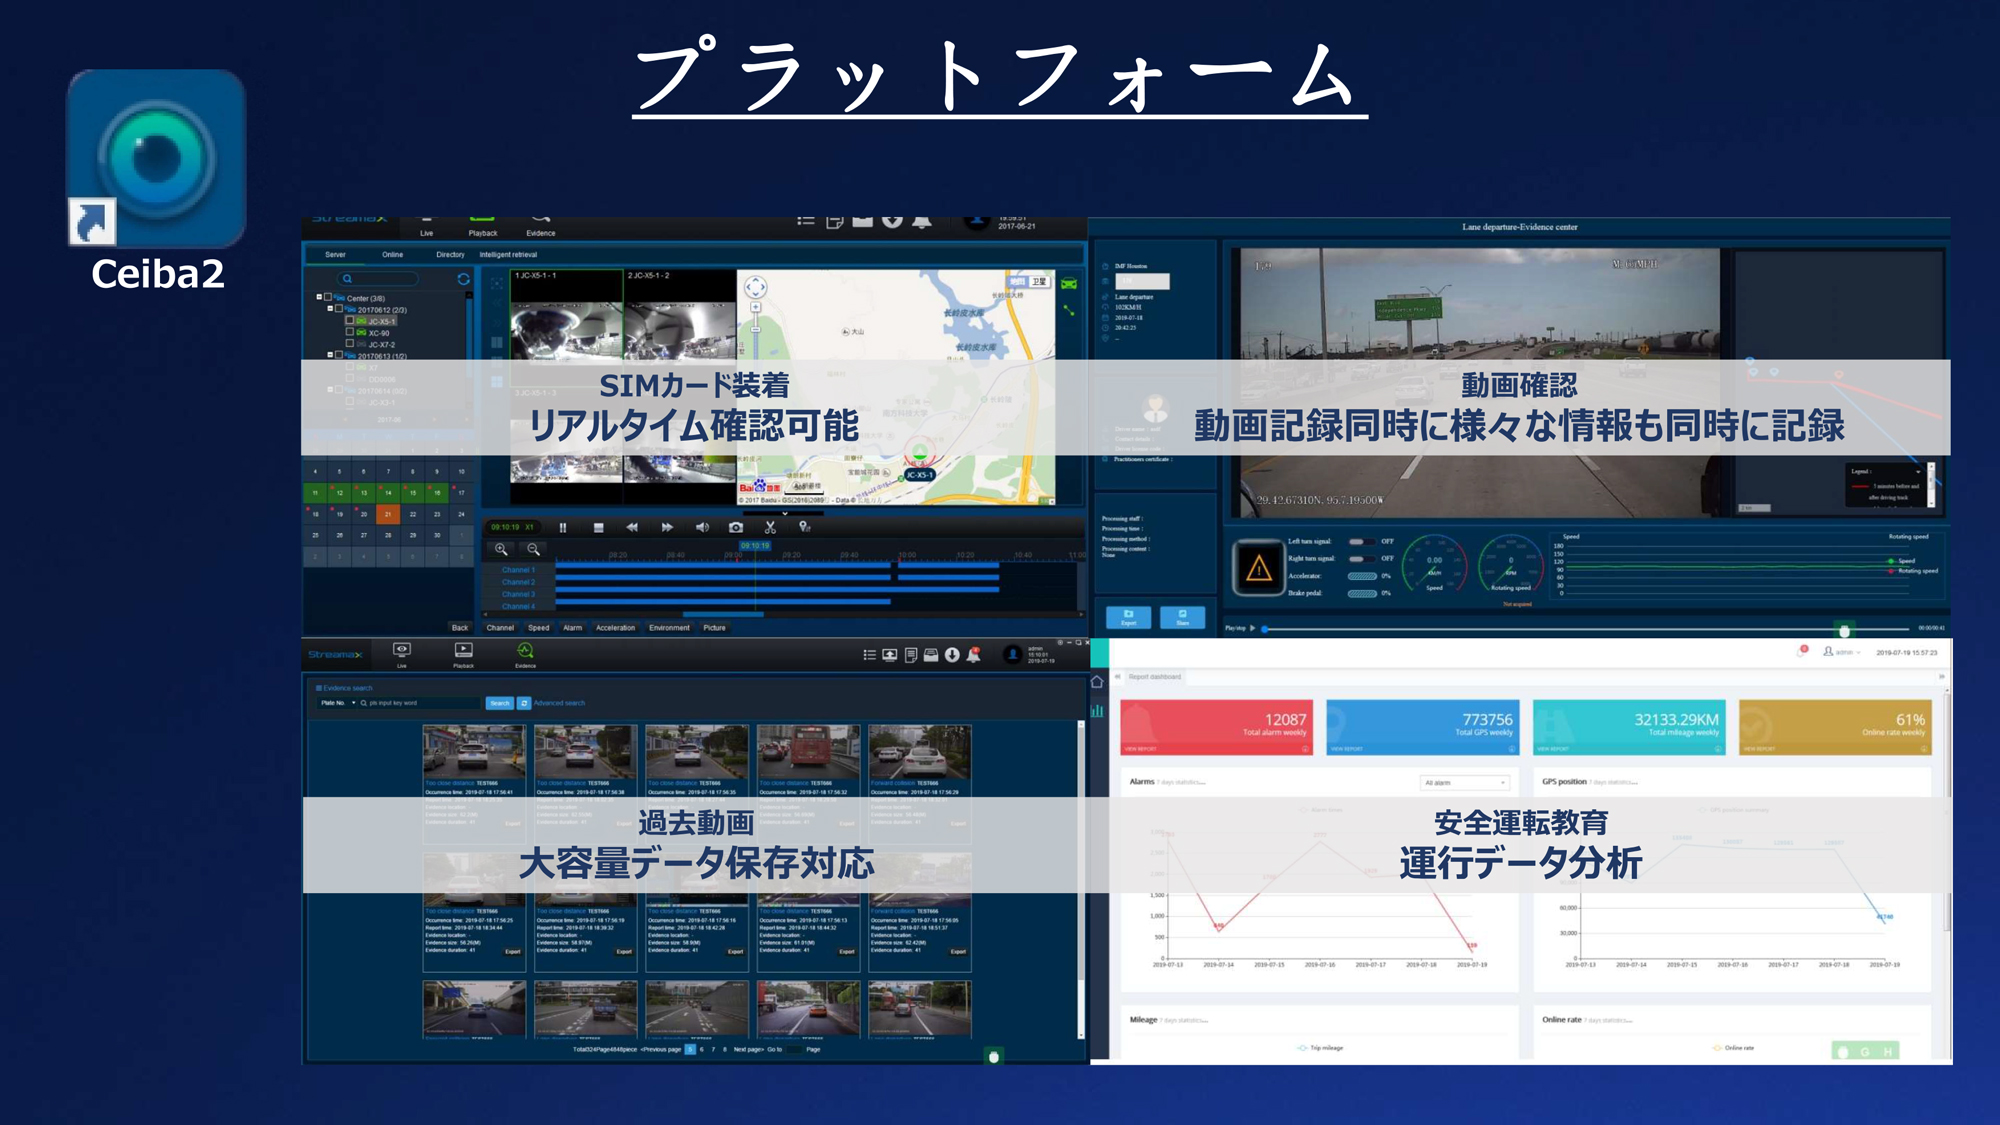Screen dimensions: 2000x1125
Task: Select the scissors clip tool
Action: pyautogui.click(x=770, y=527)
